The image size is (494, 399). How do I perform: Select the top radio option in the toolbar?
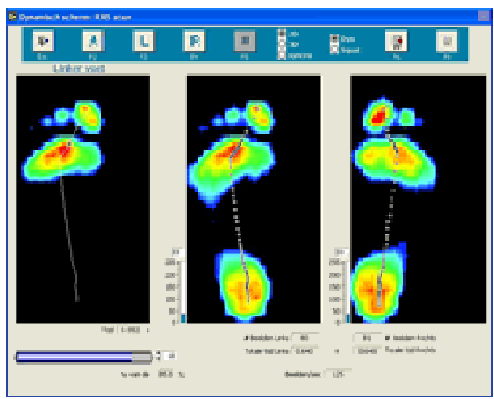(282, 34)
